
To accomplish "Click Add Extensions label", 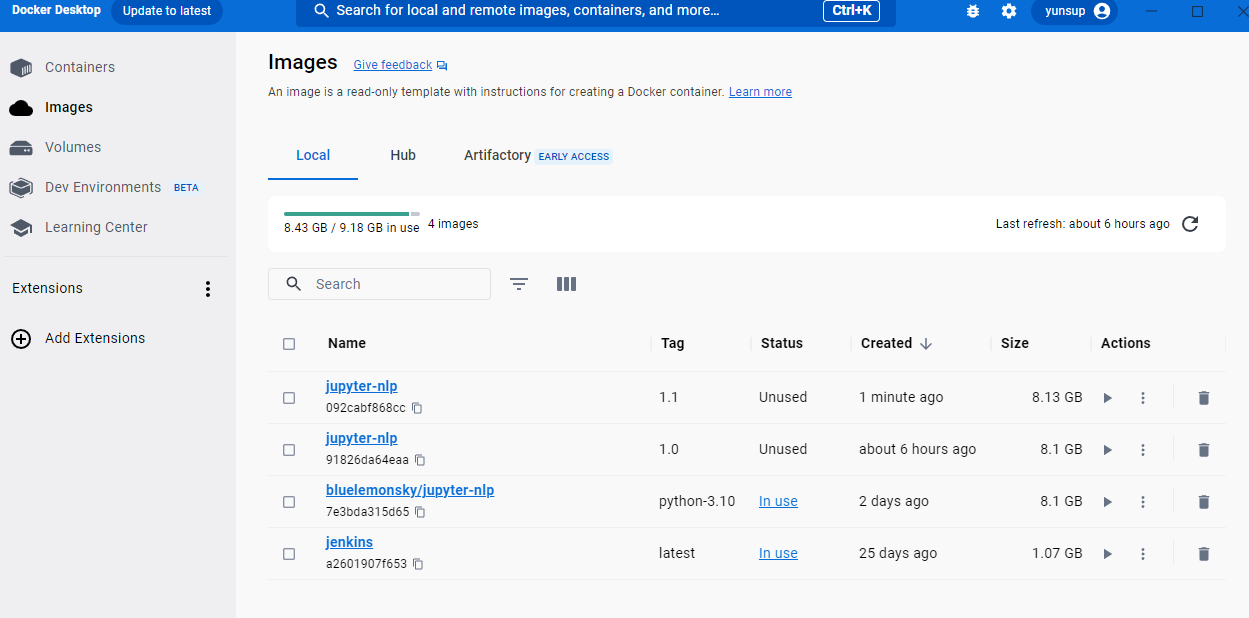I will click(x=95, y=338).
